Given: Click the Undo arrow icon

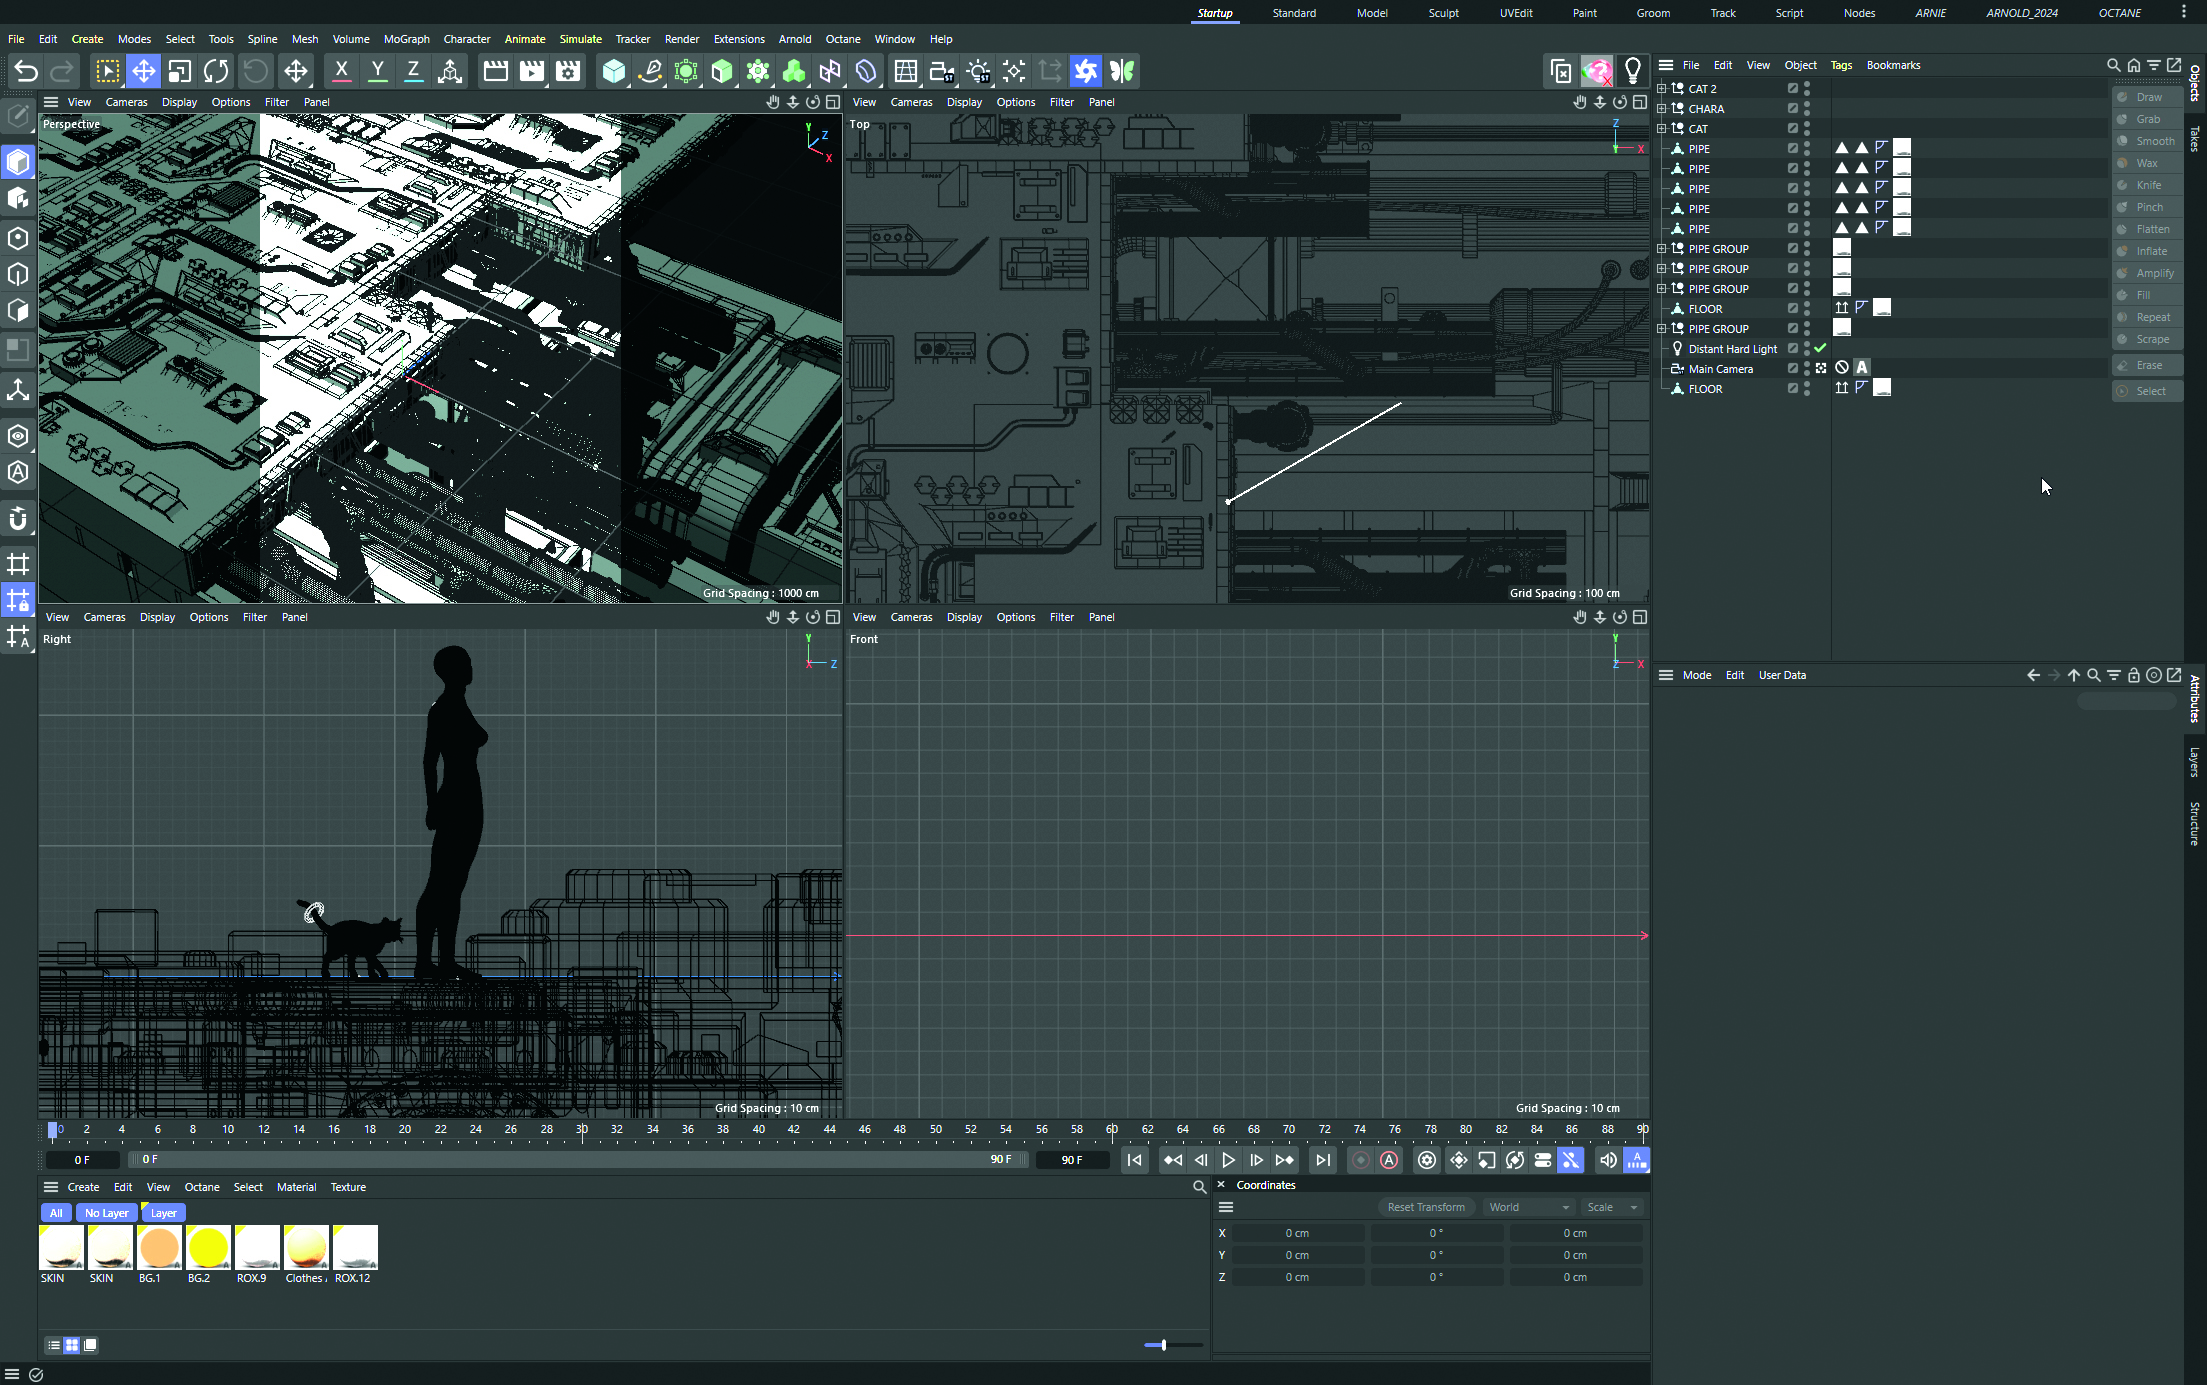Looking at the screenshot, I should pos(26,71).
